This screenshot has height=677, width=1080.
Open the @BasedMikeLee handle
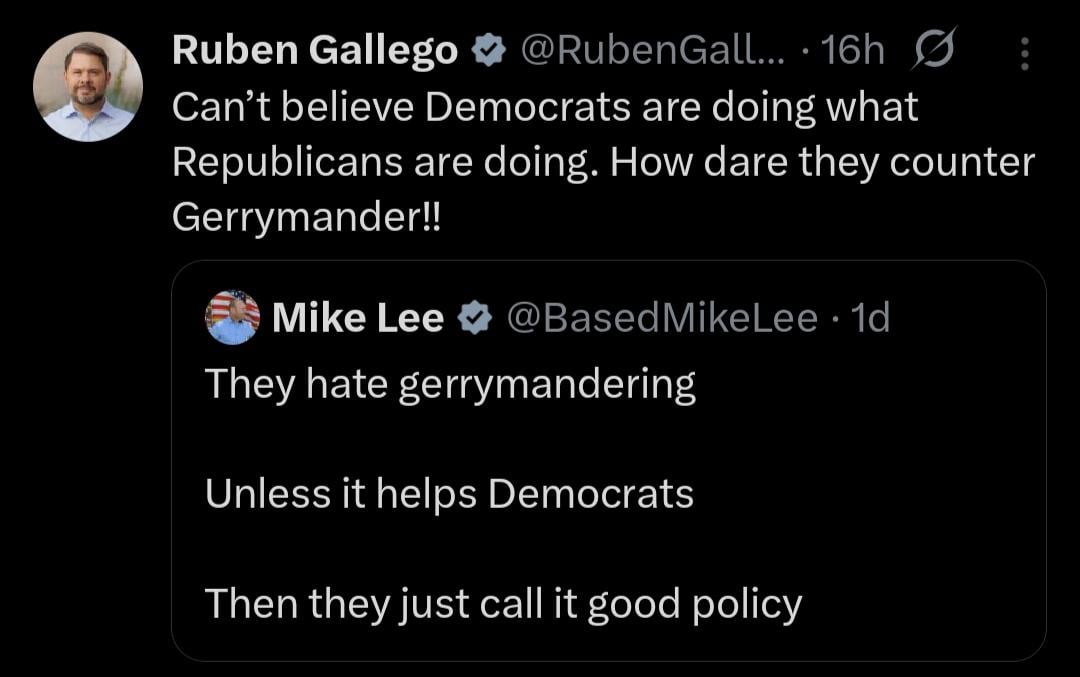(x=662, y=318)
